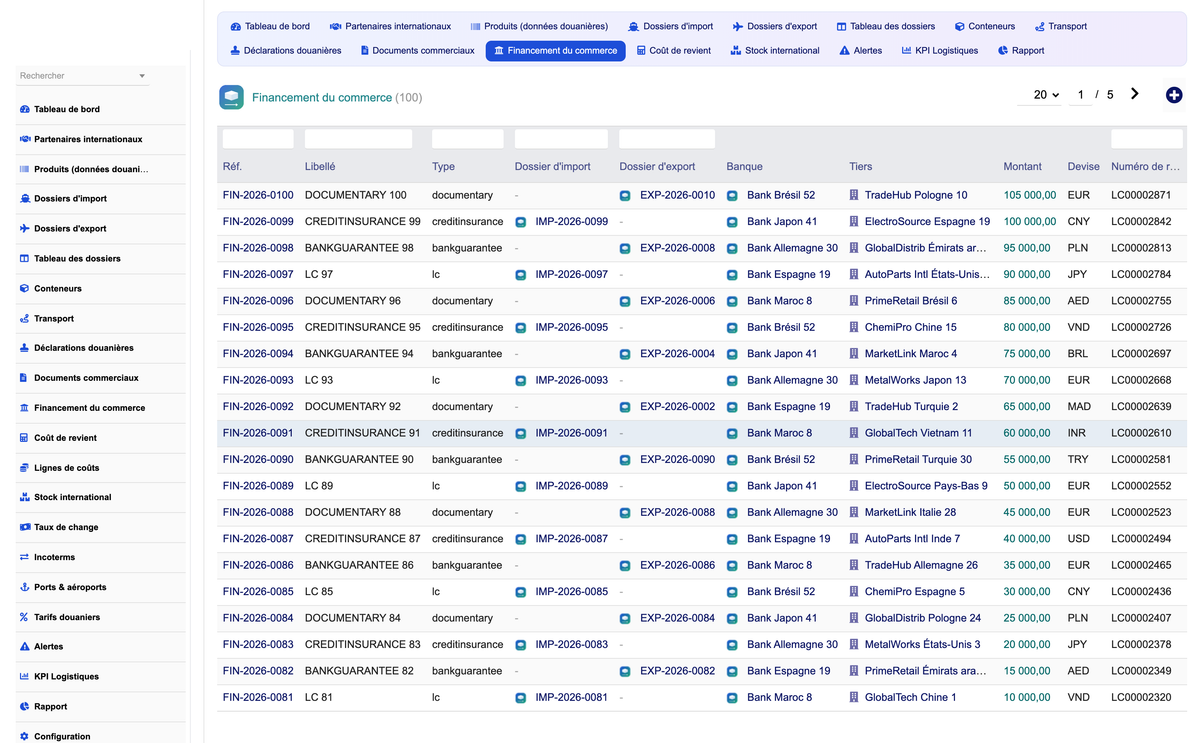This screenshot has height=743, width=1200.
Task: Click the add new record plus icon
Action: coord(1174,95)
